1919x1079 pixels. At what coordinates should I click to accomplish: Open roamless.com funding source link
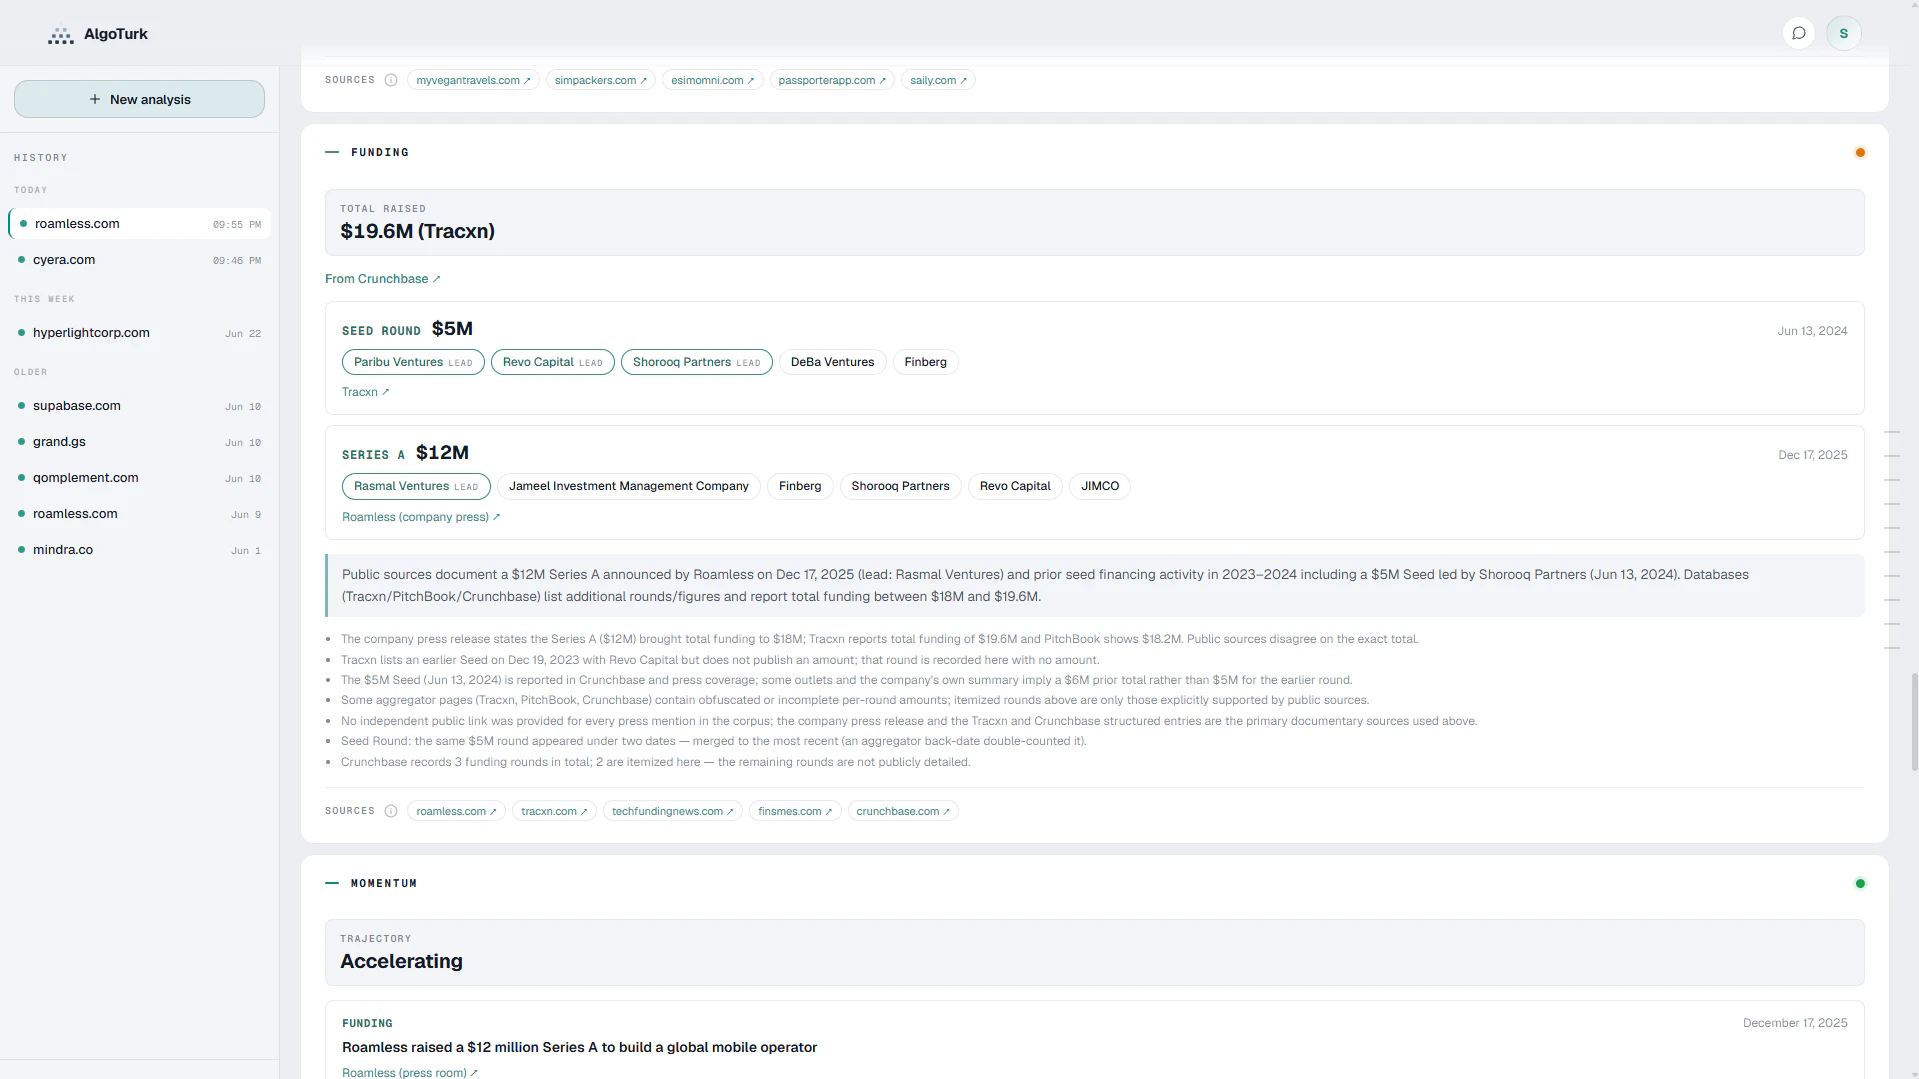(x=456, y=811)
